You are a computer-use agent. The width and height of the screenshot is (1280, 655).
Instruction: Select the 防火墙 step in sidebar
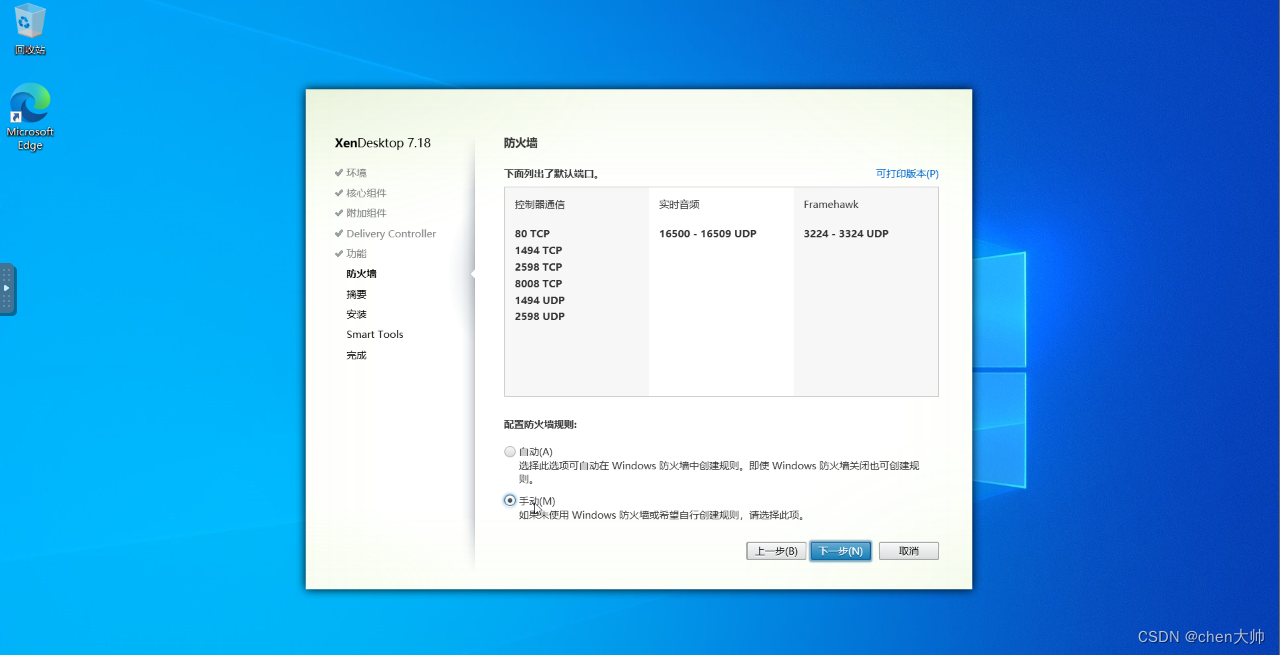coord(361,274)
